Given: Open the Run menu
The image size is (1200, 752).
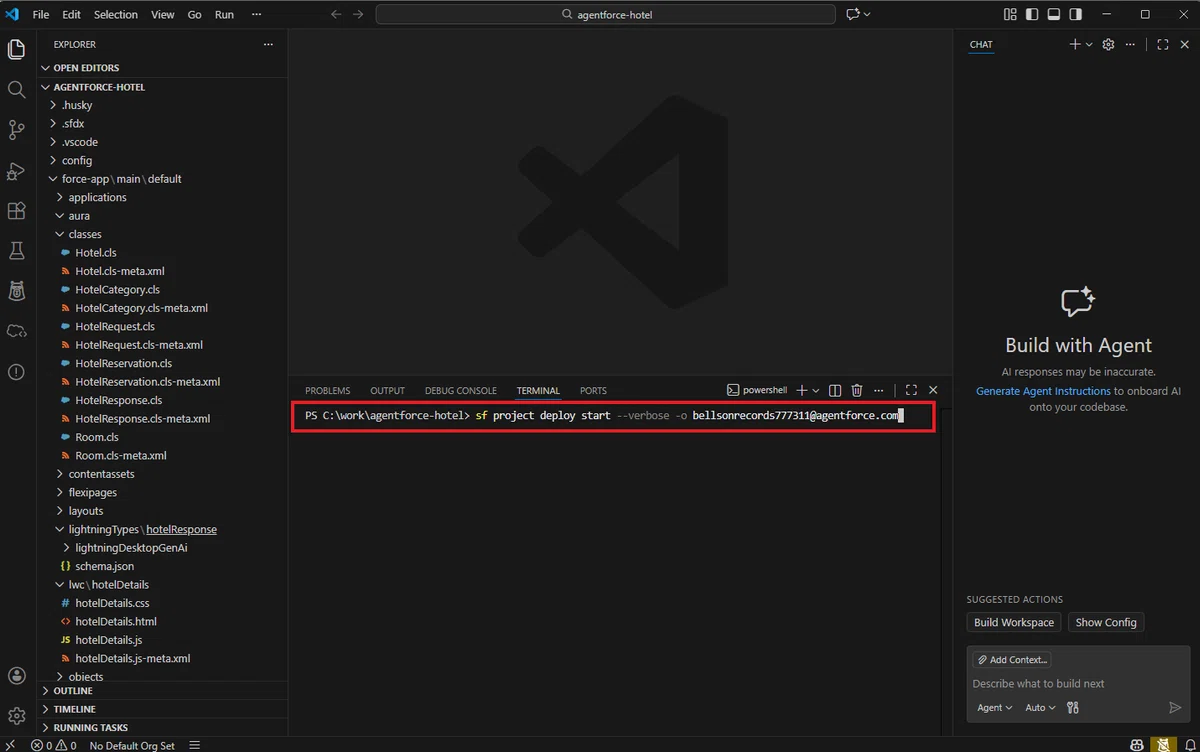Looking at the screenshot, I should tap(224, 14).
